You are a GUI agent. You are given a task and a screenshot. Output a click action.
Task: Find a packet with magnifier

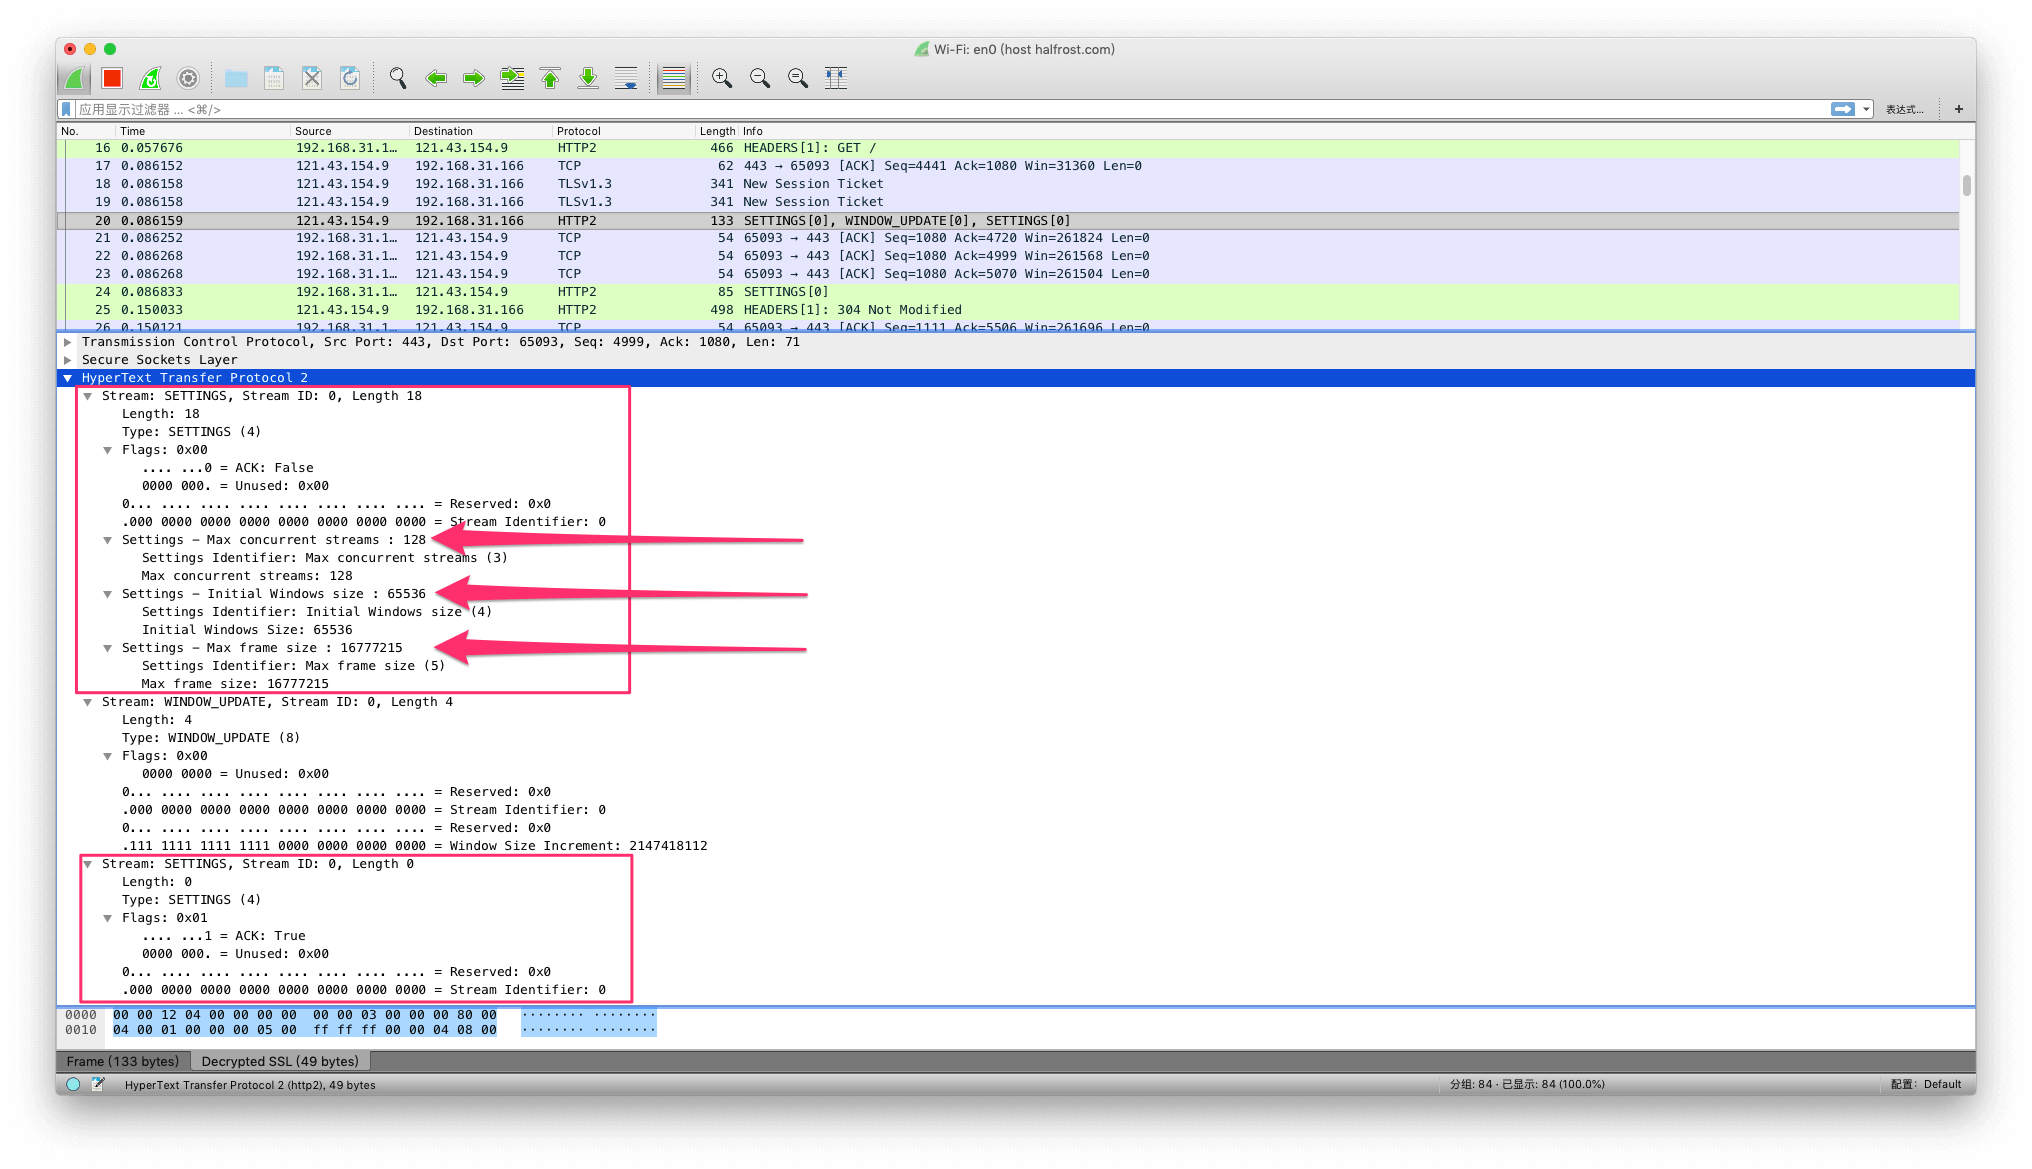tap(398, 78)
